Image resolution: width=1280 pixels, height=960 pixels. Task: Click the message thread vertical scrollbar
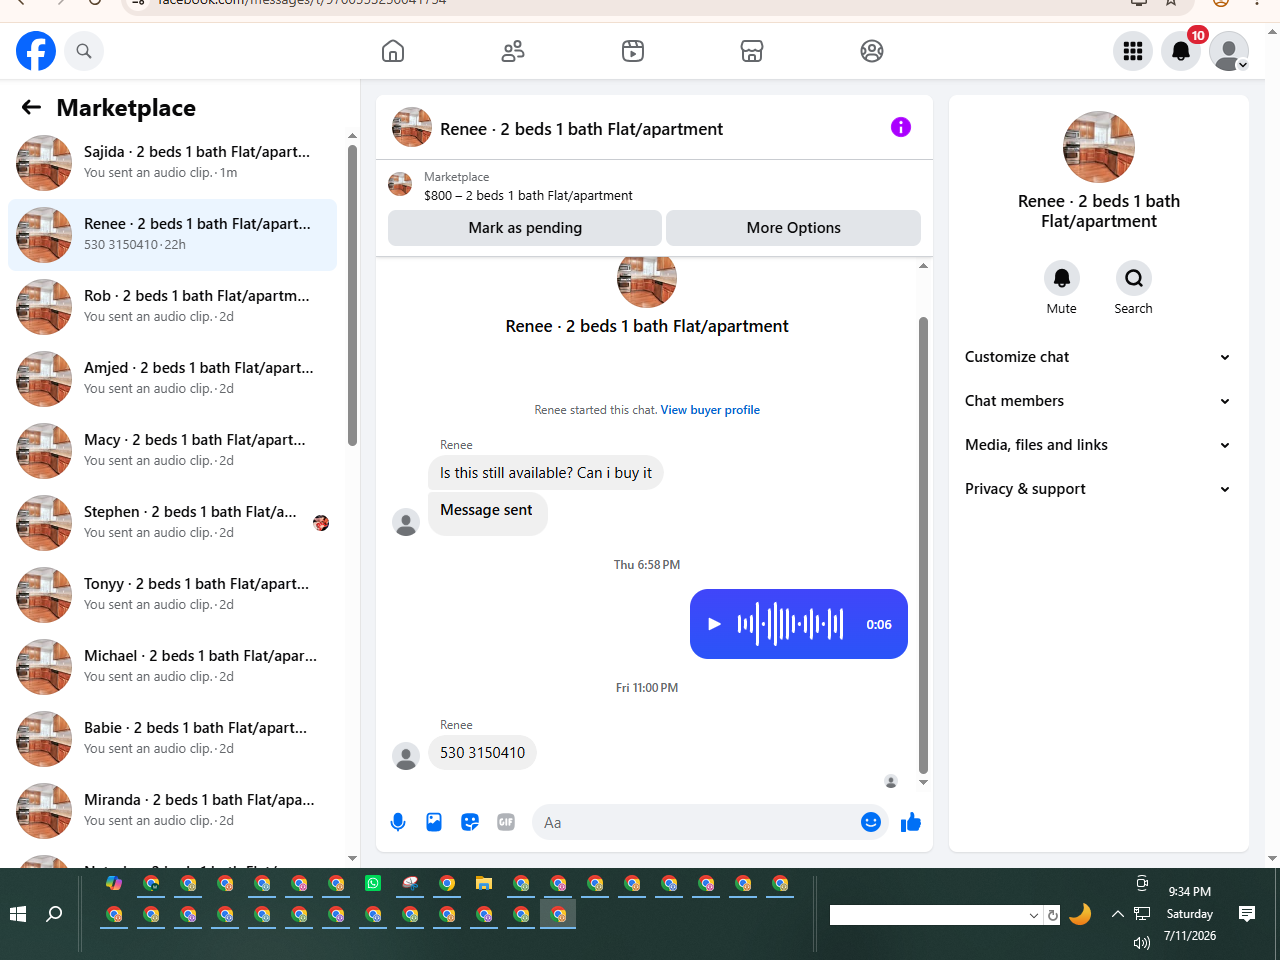[x=923, y=545]
